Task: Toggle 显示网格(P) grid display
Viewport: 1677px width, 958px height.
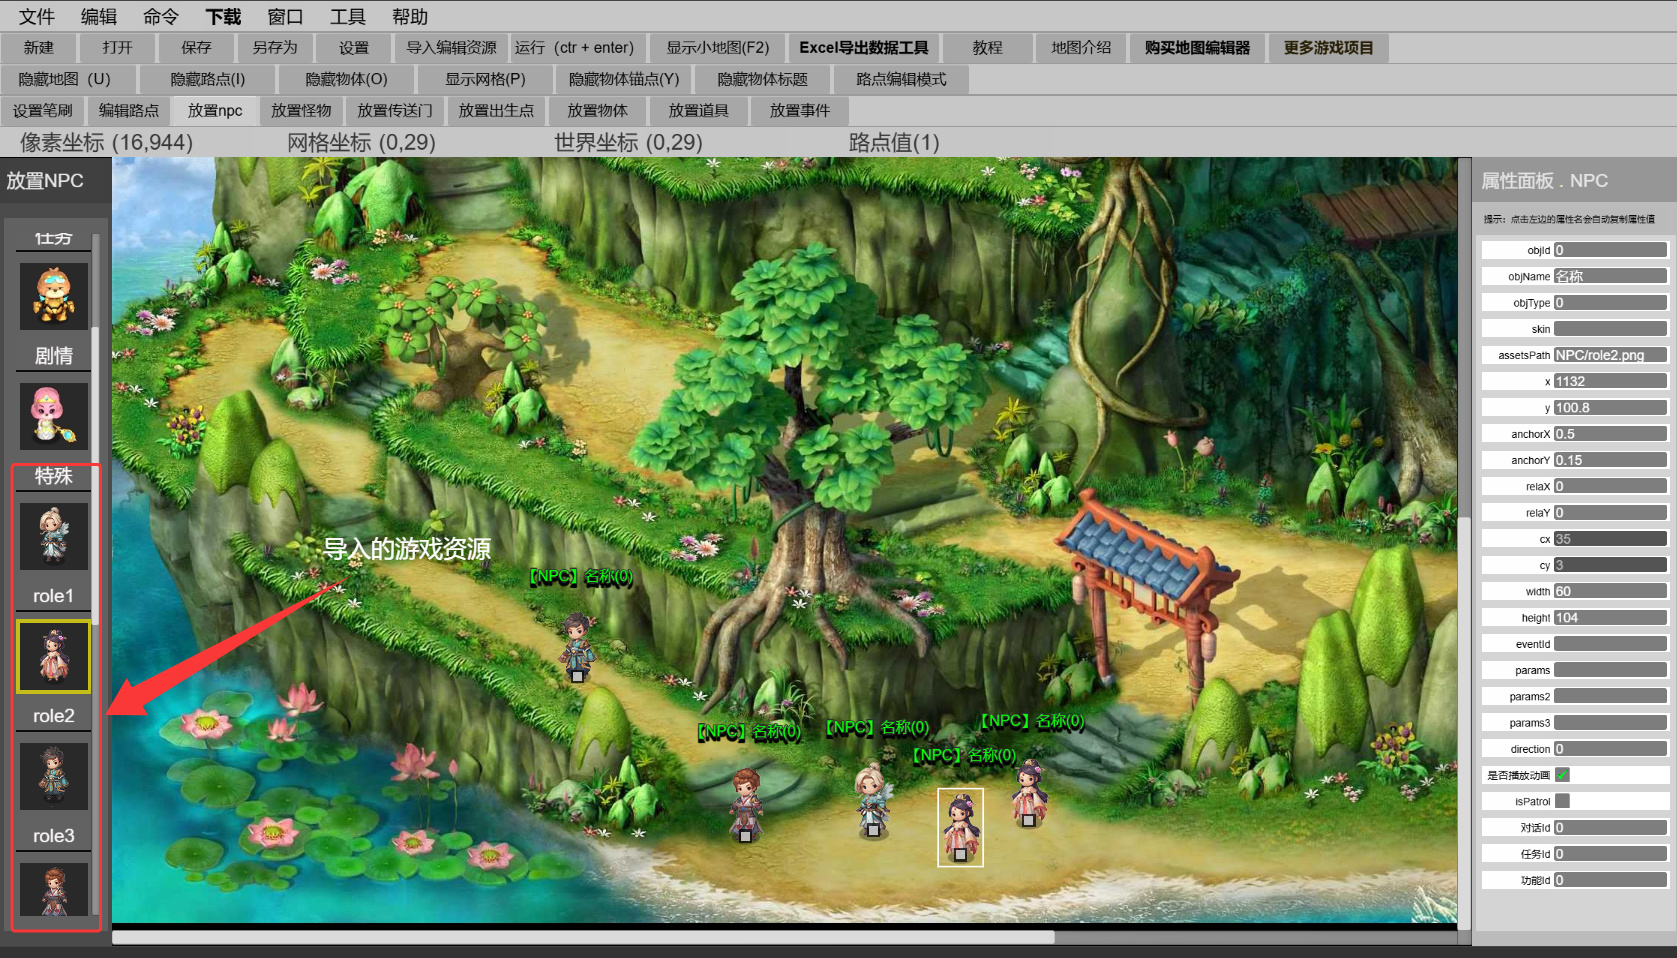Action: [x=485, y=79]
